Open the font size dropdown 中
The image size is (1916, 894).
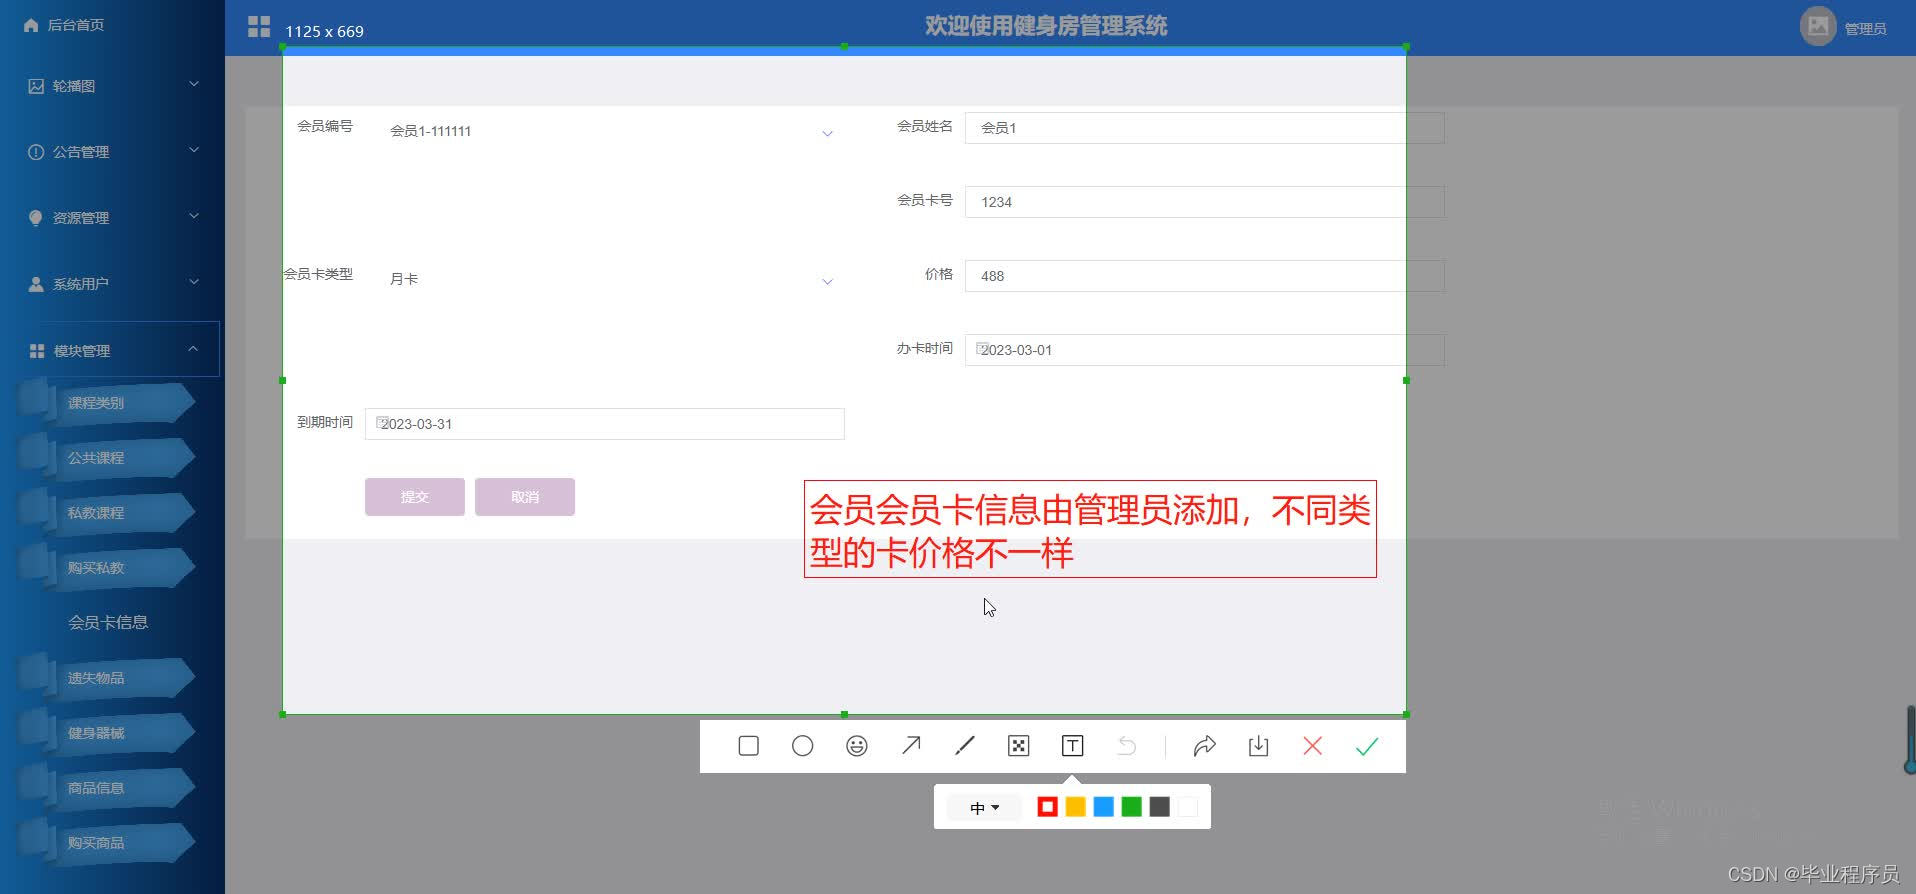pos(984,807)
